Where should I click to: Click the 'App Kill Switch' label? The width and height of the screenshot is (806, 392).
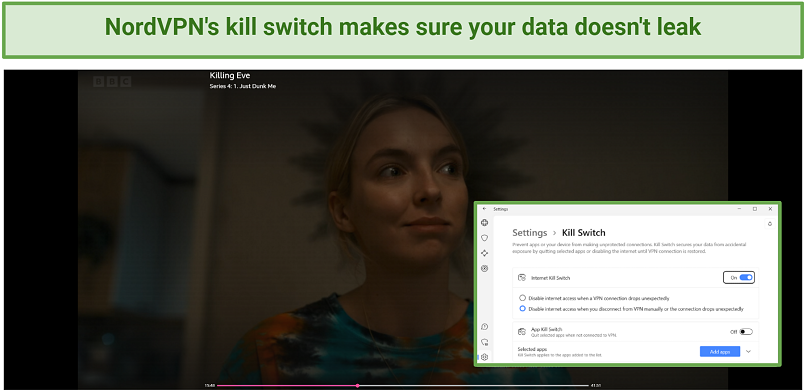pos(547,329)
